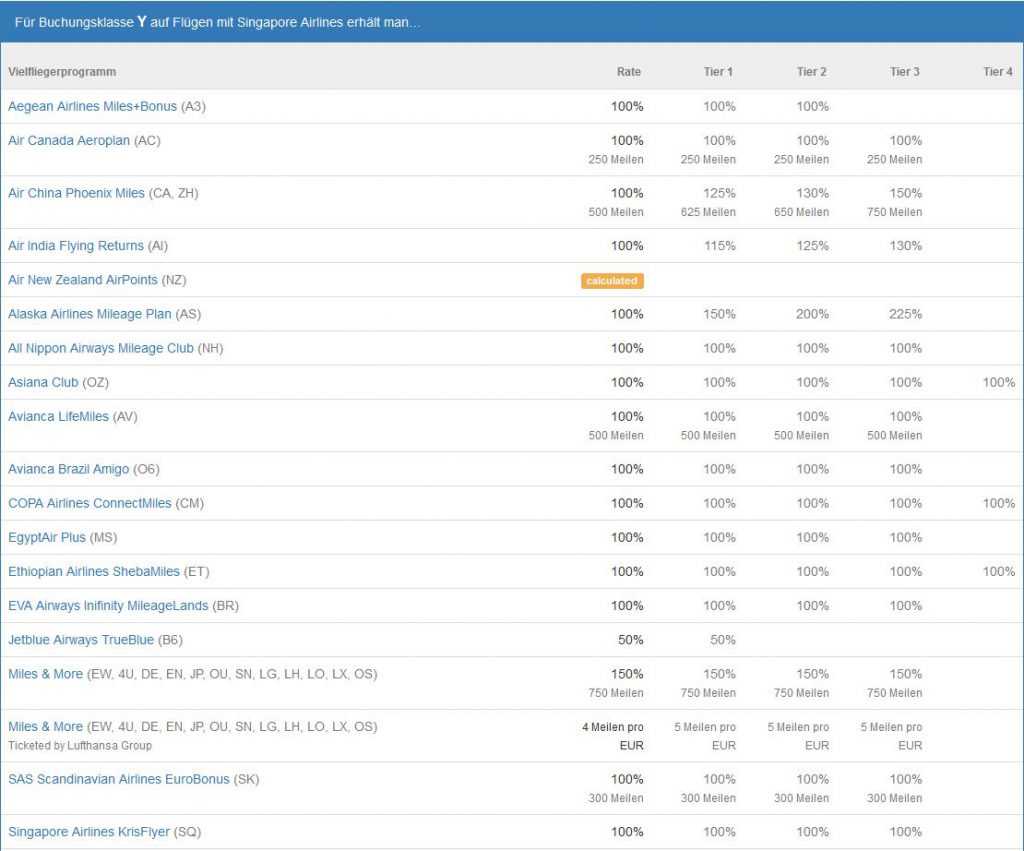The width and height of the screenshot is (1024, 851).
Task: Select '625 Meilen' in Air China row
Action: pyautogui.click(x=708, y=212)
